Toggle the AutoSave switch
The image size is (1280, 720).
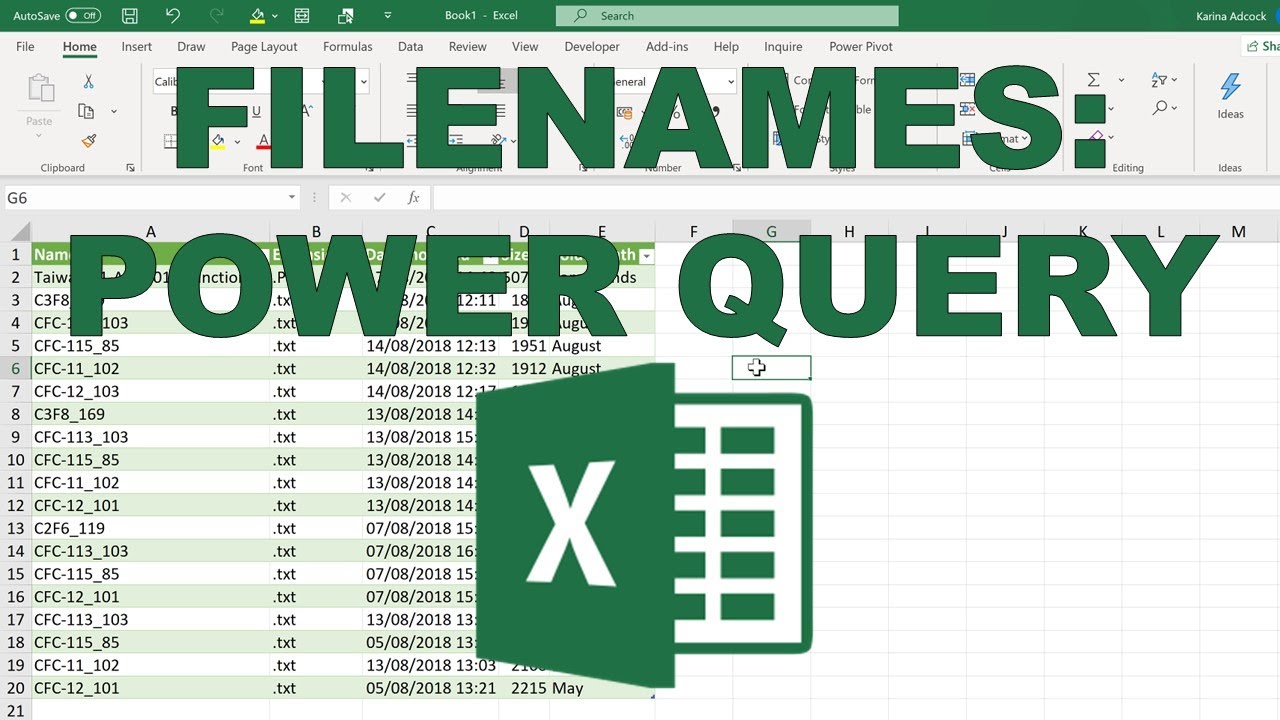coord(83,16)
